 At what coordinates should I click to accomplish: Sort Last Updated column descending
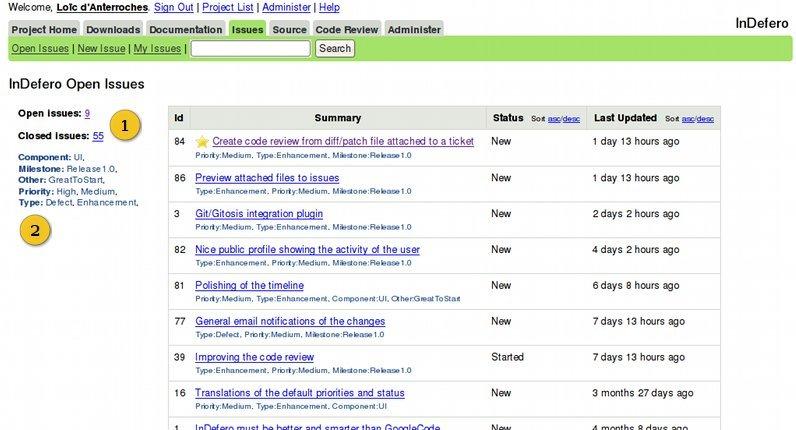click(x=705, y=119)
